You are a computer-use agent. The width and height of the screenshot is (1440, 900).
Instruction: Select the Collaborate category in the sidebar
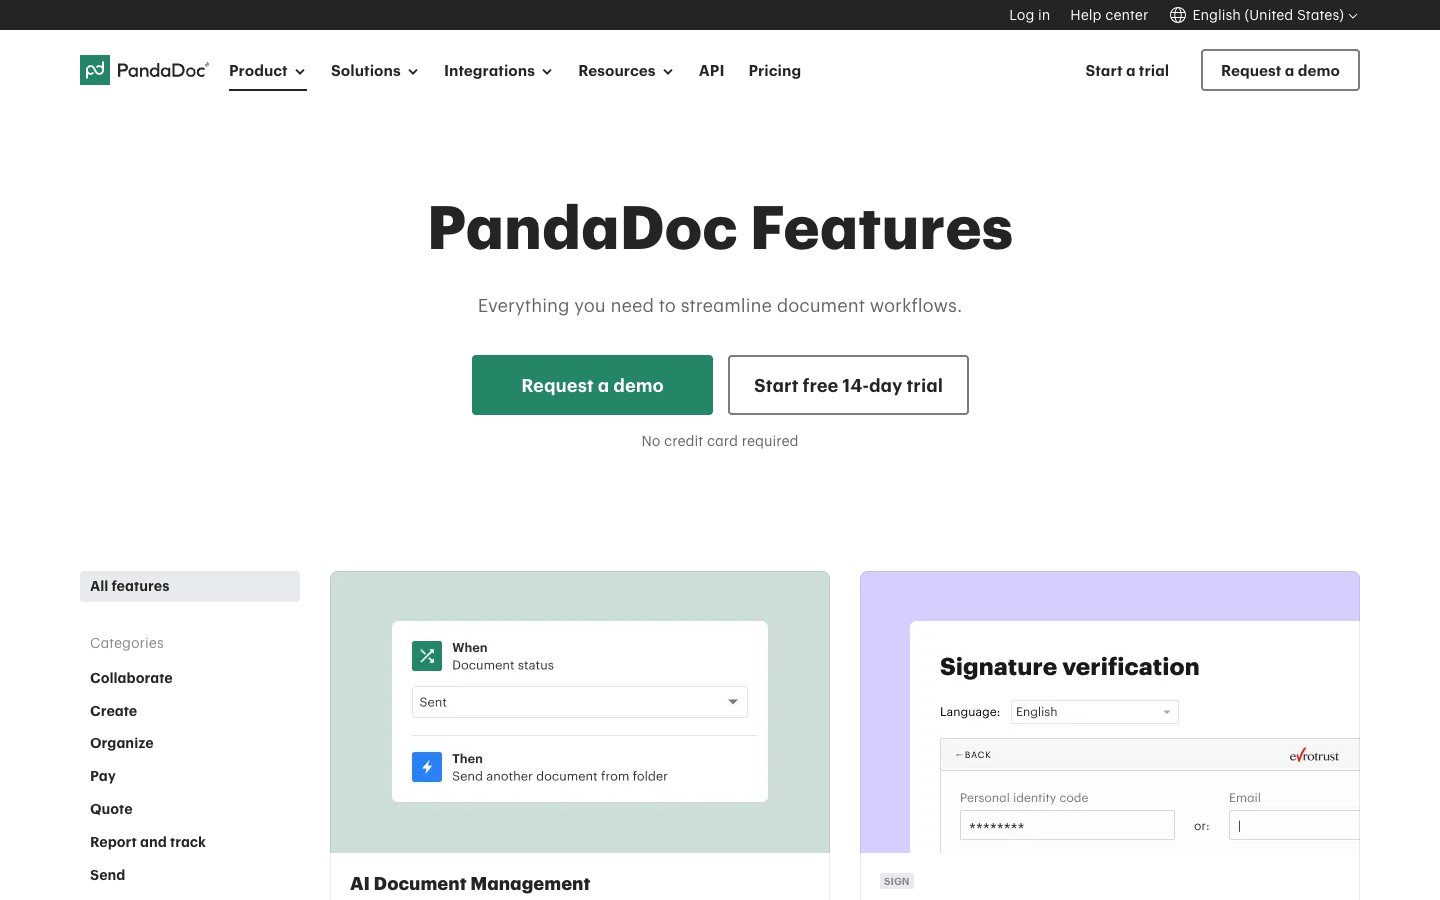point(131,678)
